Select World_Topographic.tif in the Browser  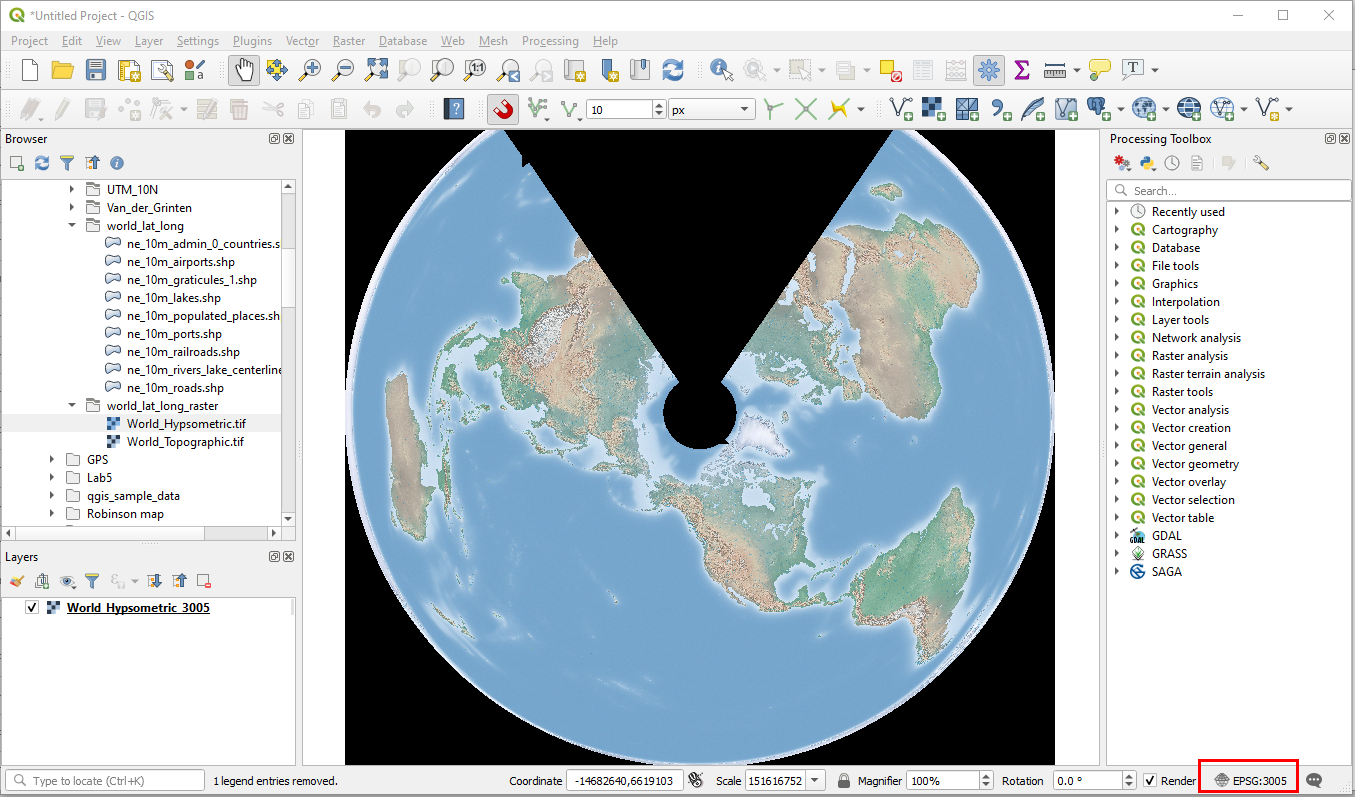[184, 442]
